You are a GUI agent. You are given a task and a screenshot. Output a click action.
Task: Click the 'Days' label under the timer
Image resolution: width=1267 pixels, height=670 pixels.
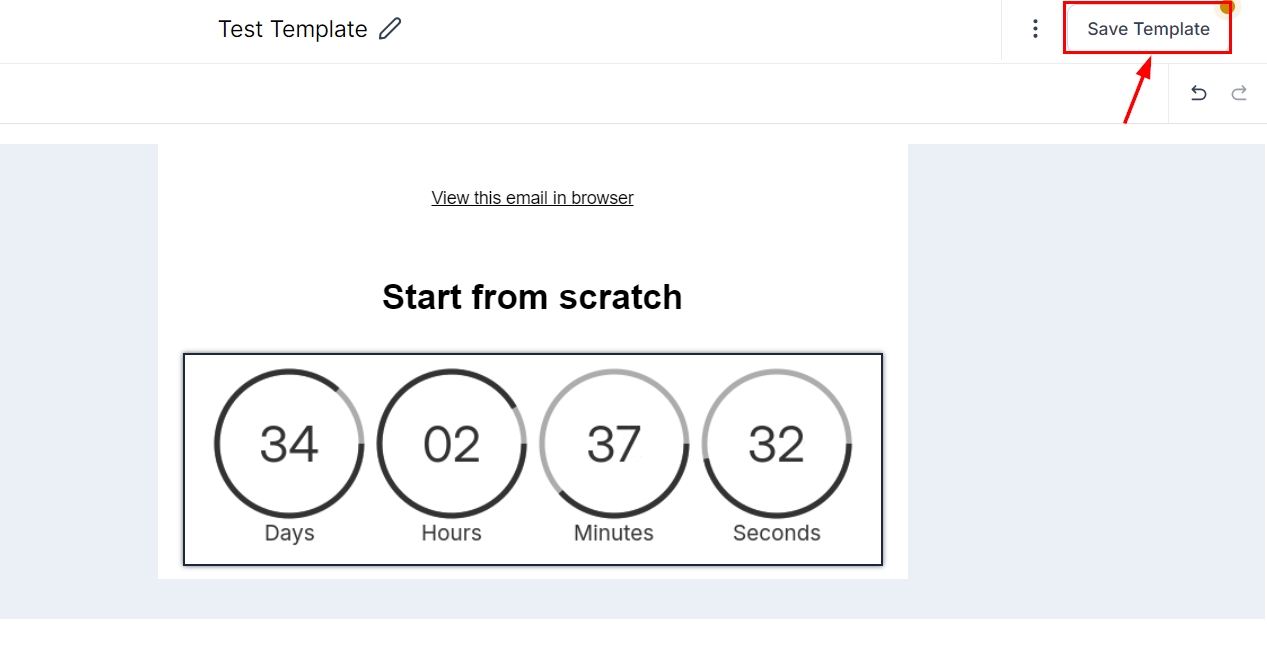pos(289,533)
